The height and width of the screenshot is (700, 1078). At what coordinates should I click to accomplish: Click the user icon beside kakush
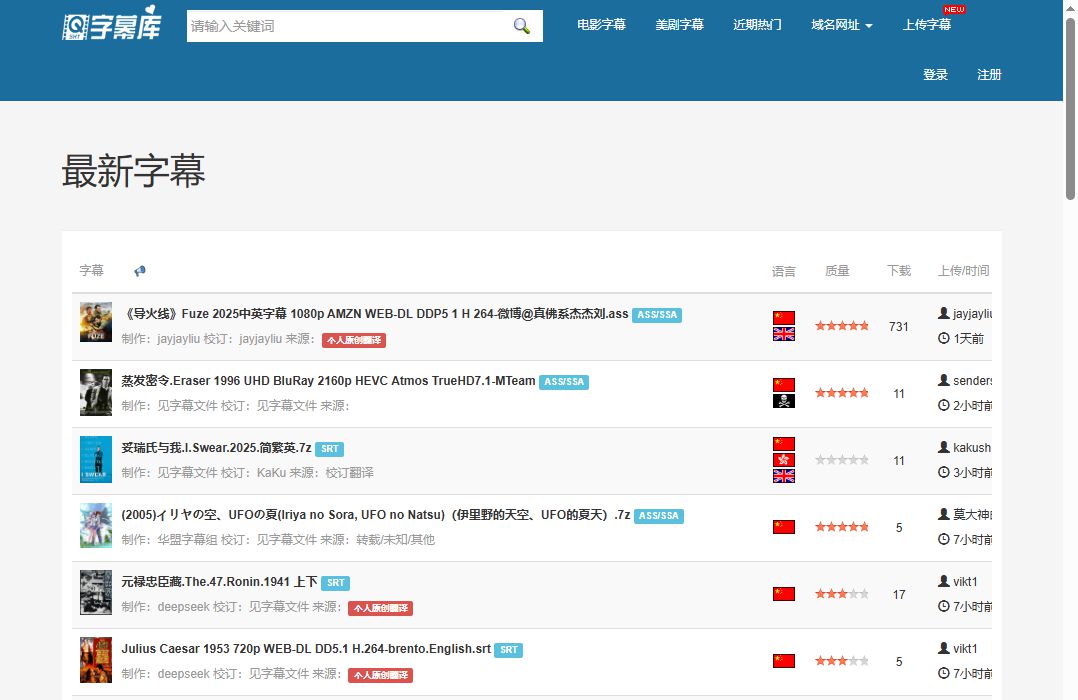click(944, 448)
